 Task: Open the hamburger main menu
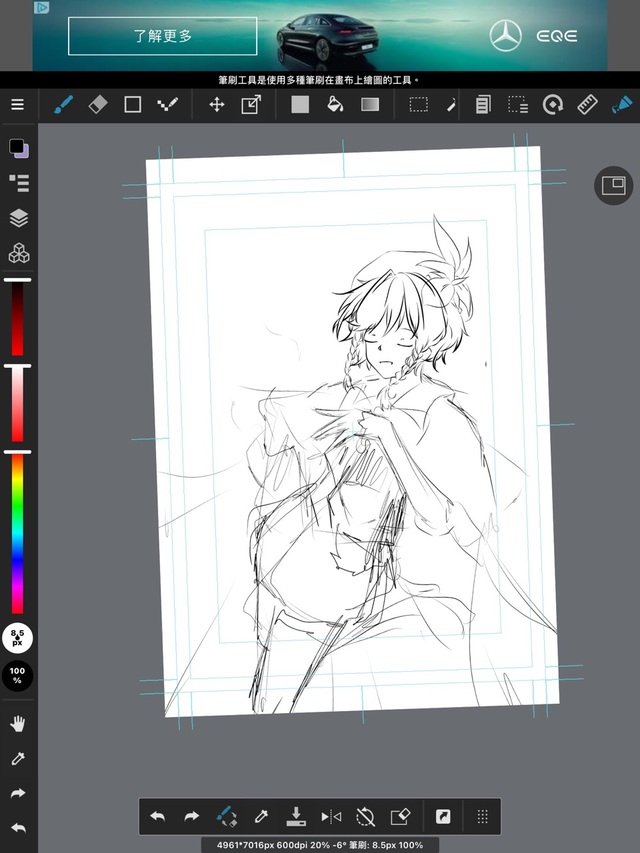tap(17, 104)
